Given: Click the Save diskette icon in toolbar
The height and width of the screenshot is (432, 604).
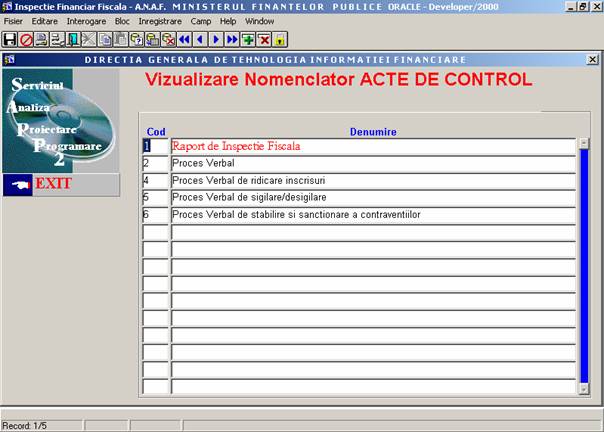Looking at the screenshot, I should (9, 40).
